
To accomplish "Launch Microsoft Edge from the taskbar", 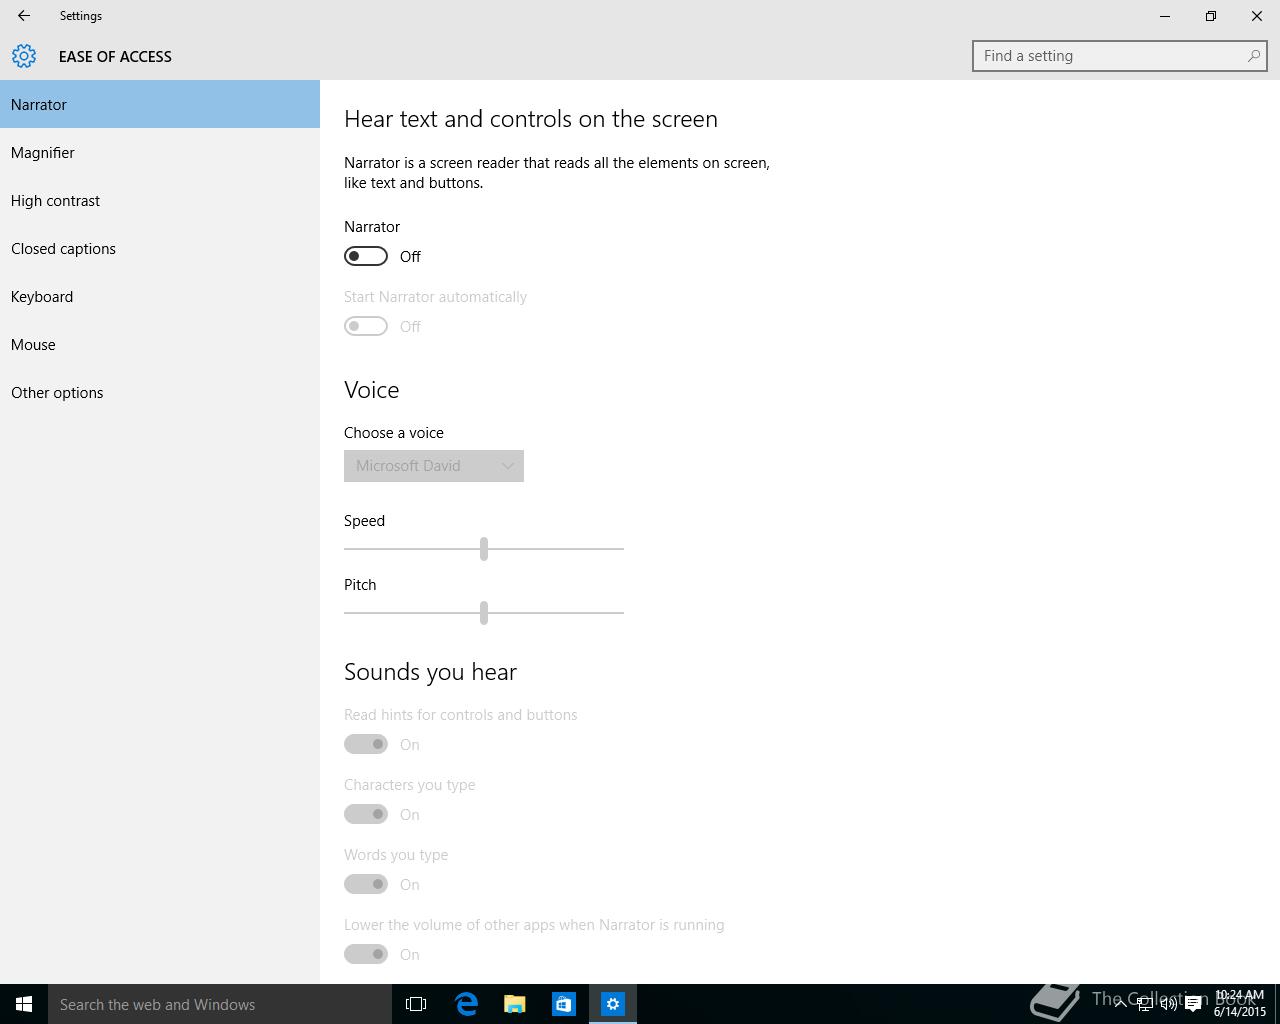I will tap(466, 1004).
